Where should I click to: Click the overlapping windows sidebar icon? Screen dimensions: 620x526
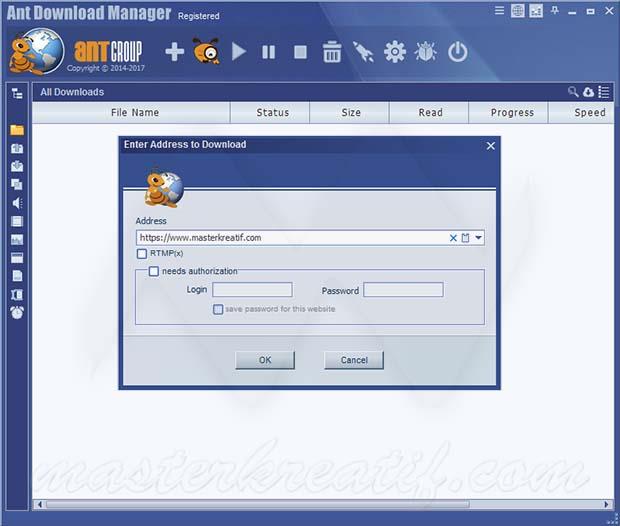click(17, 184)
